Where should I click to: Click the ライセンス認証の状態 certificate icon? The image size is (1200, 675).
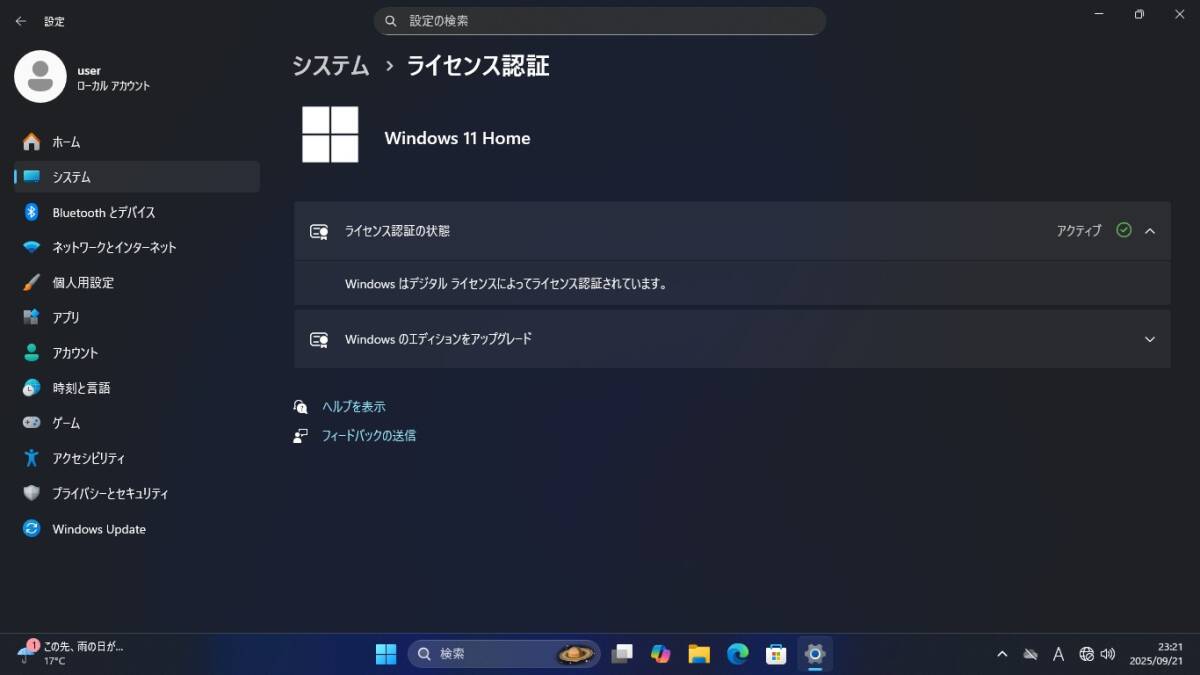(319, 231)
